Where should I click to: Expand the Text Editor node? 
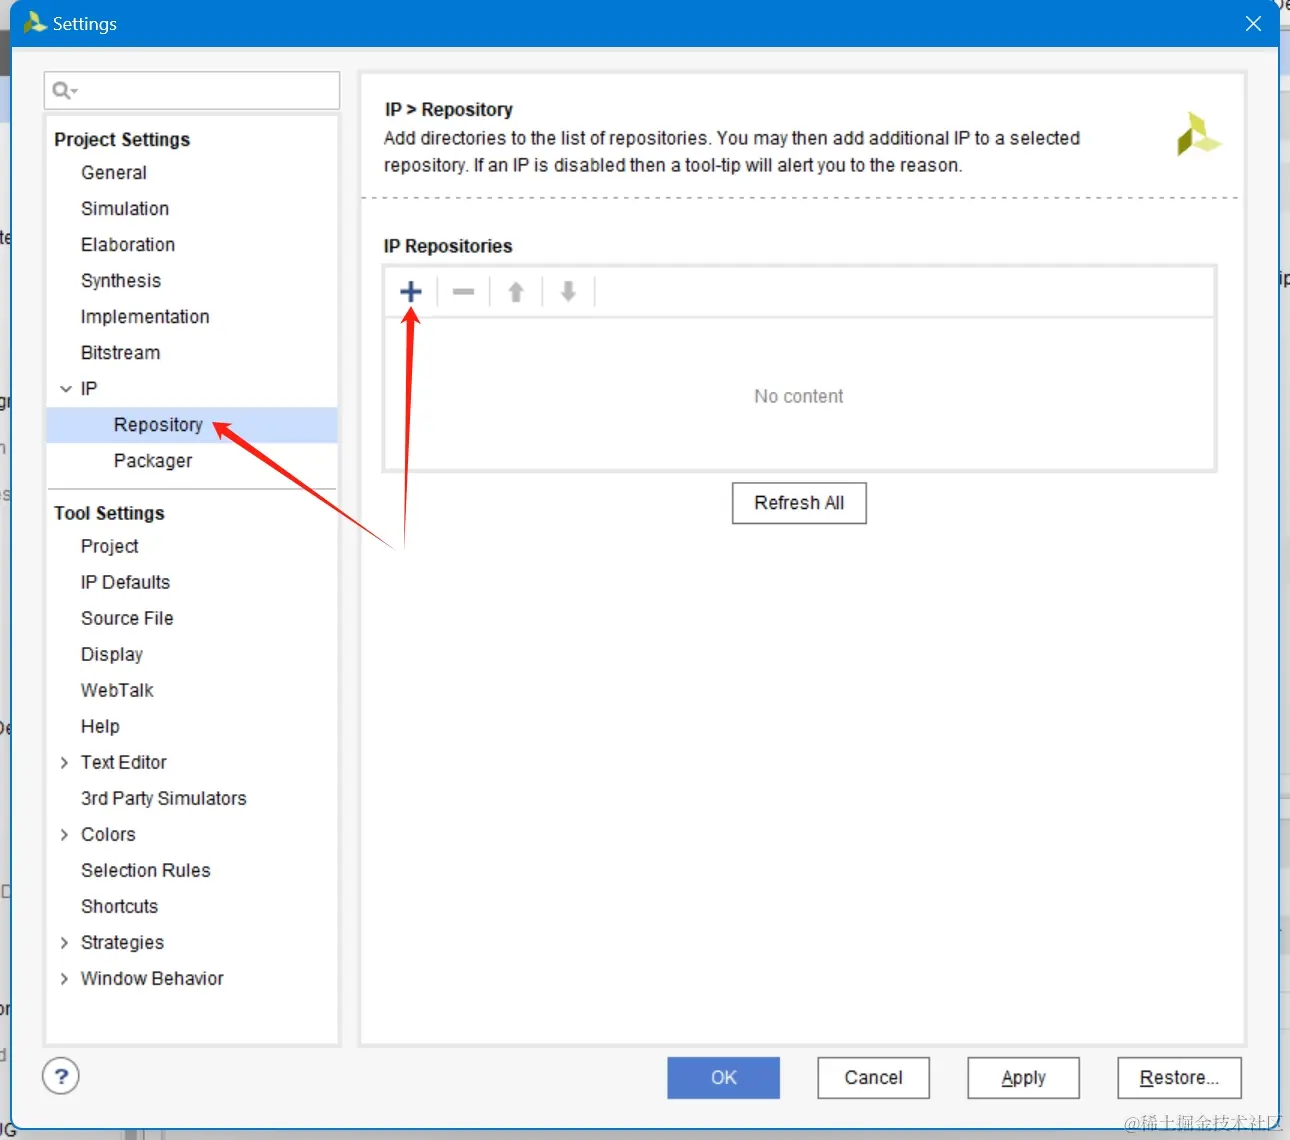65,763
